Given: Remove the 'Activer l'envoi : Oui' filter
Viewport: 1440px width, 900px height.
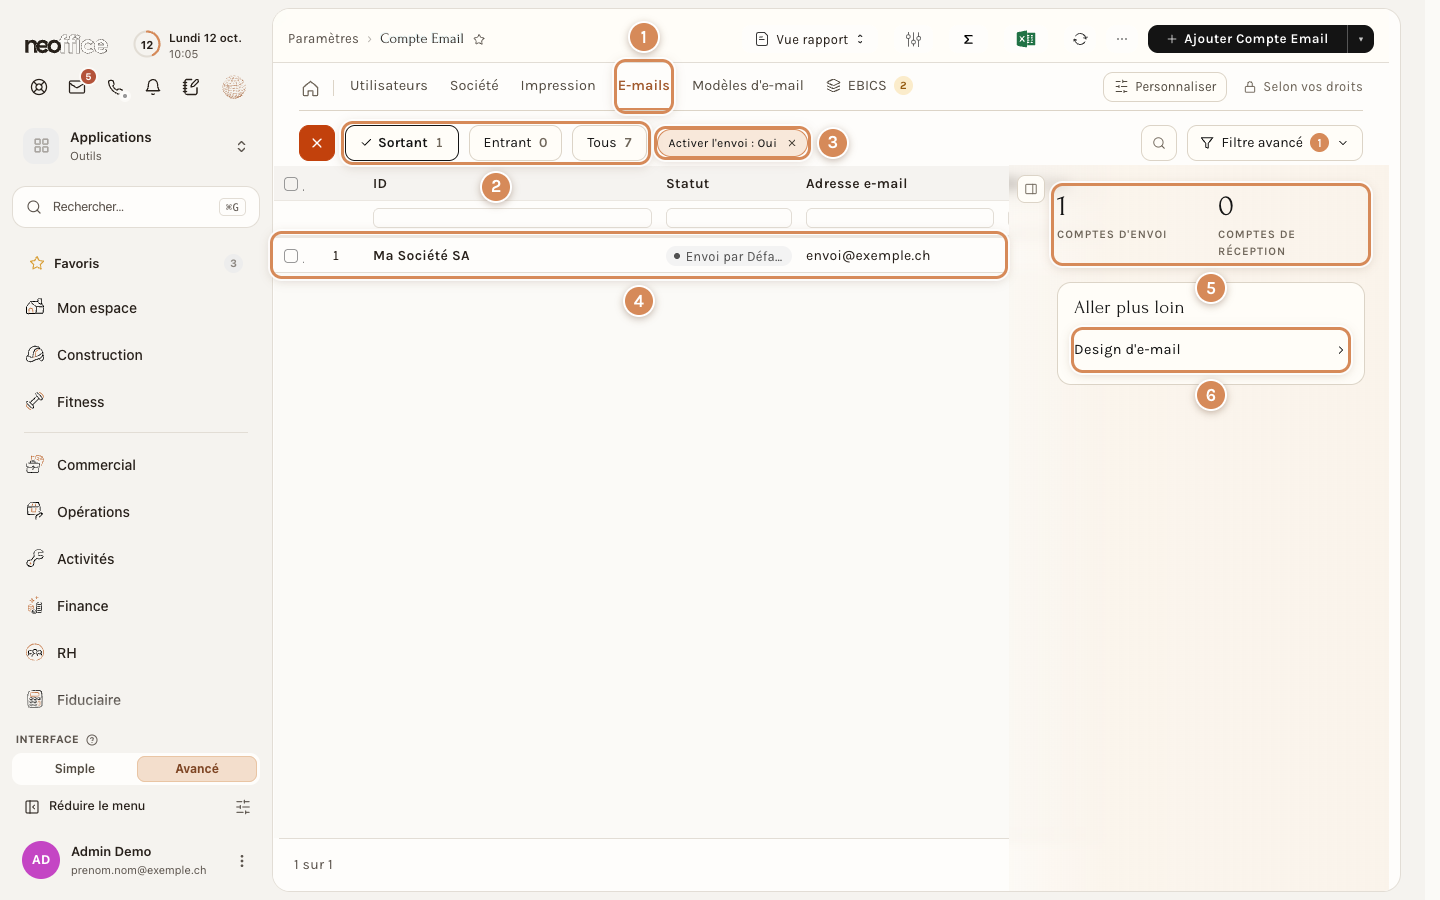Looking at the screenshot, I should click(x=792, y=143).
